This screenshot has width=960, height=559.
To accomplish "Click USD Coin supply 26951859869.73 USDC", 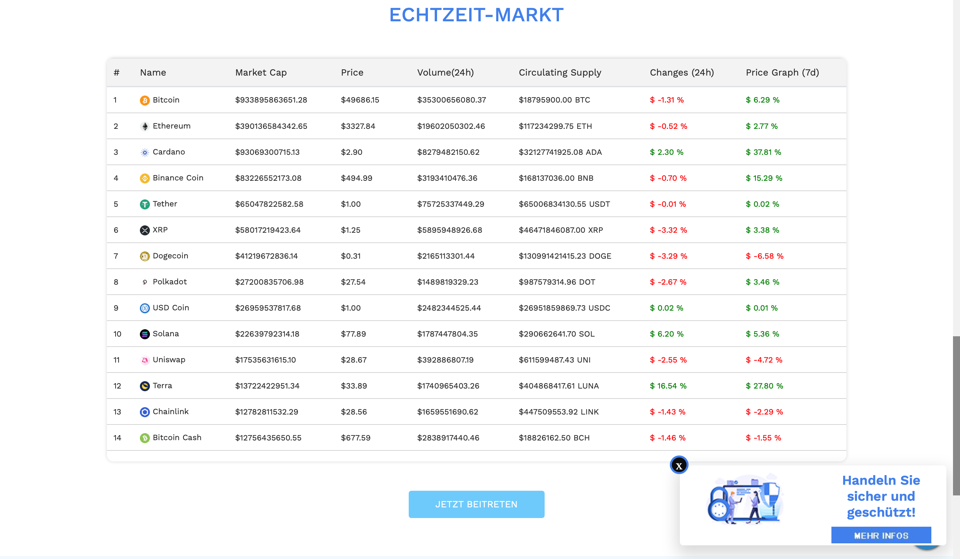I will tap(564, 308).
